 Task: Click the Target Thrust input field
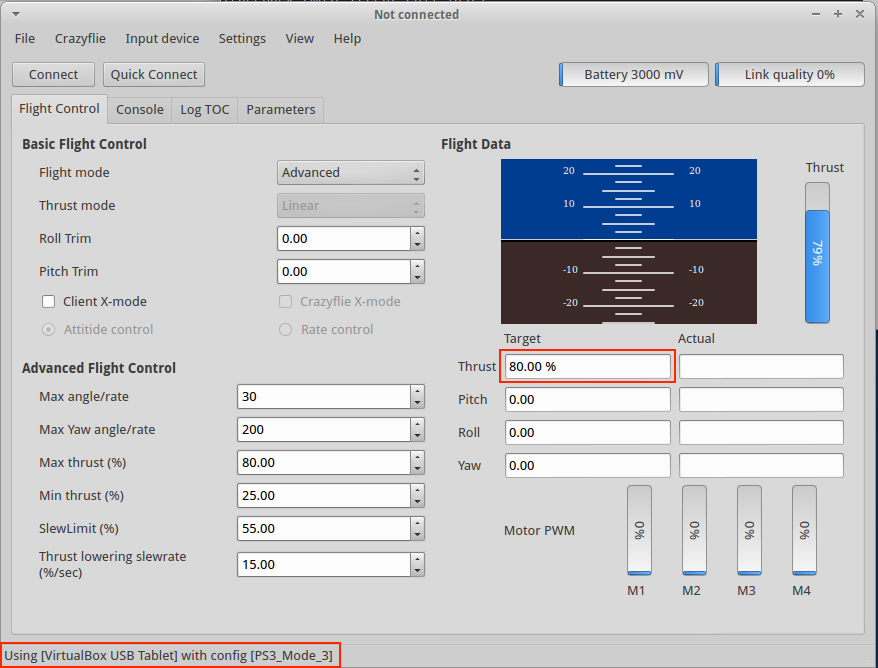tap(587, 367)
